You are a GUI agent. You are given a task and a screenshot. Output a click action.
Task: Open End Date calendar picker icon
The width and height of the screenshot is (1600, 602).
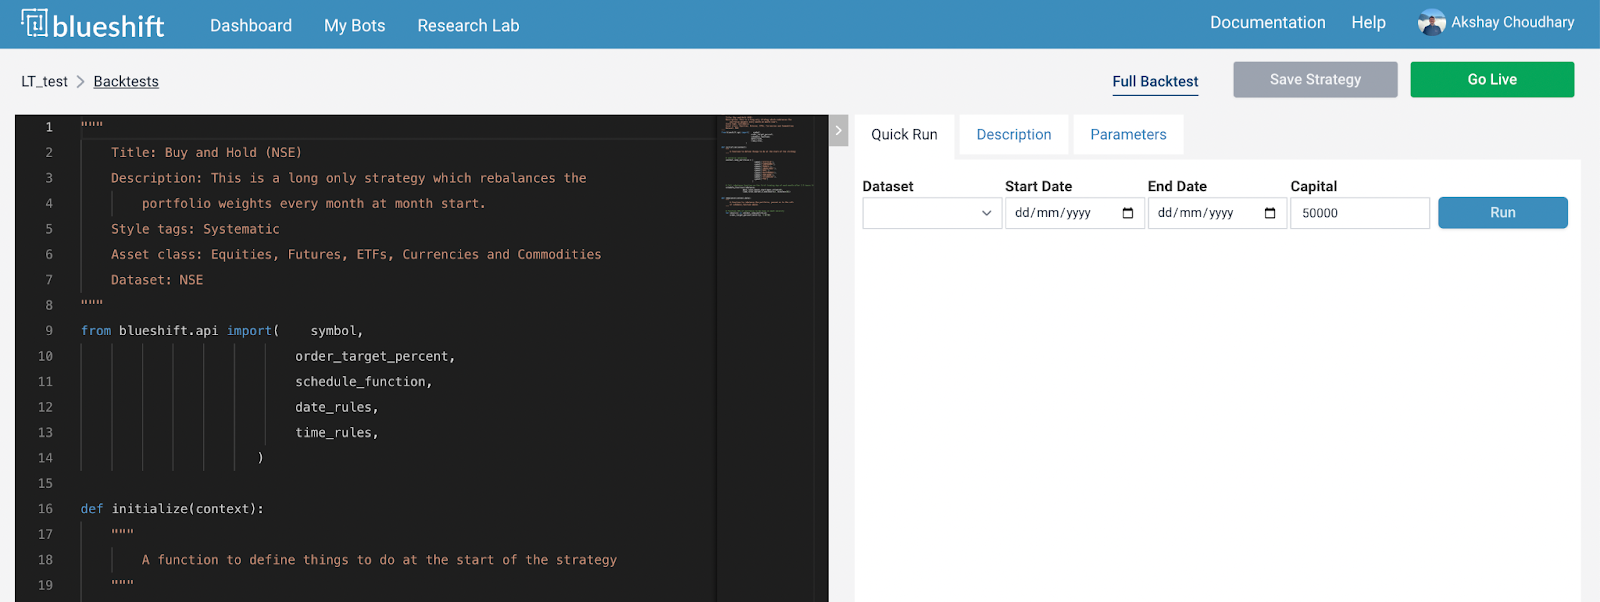[x=1270, y=213]
